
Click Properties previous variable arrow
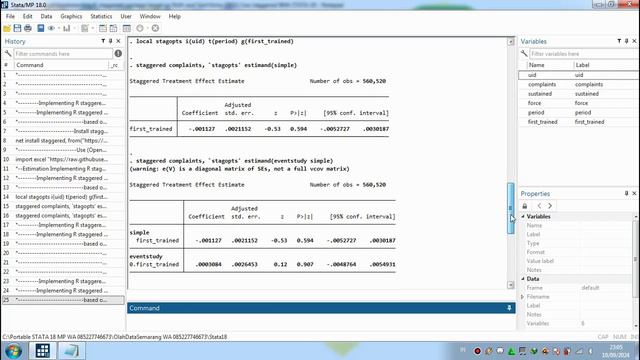[539, 206]
